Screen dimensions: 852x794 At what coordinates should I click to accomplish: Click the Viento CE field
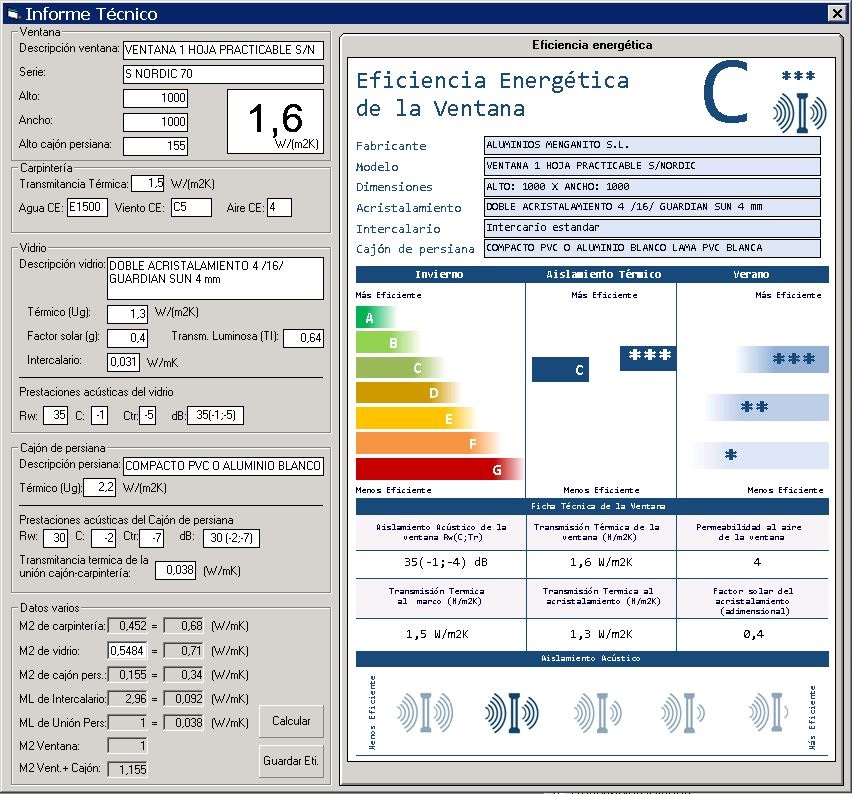click(190, 207)
